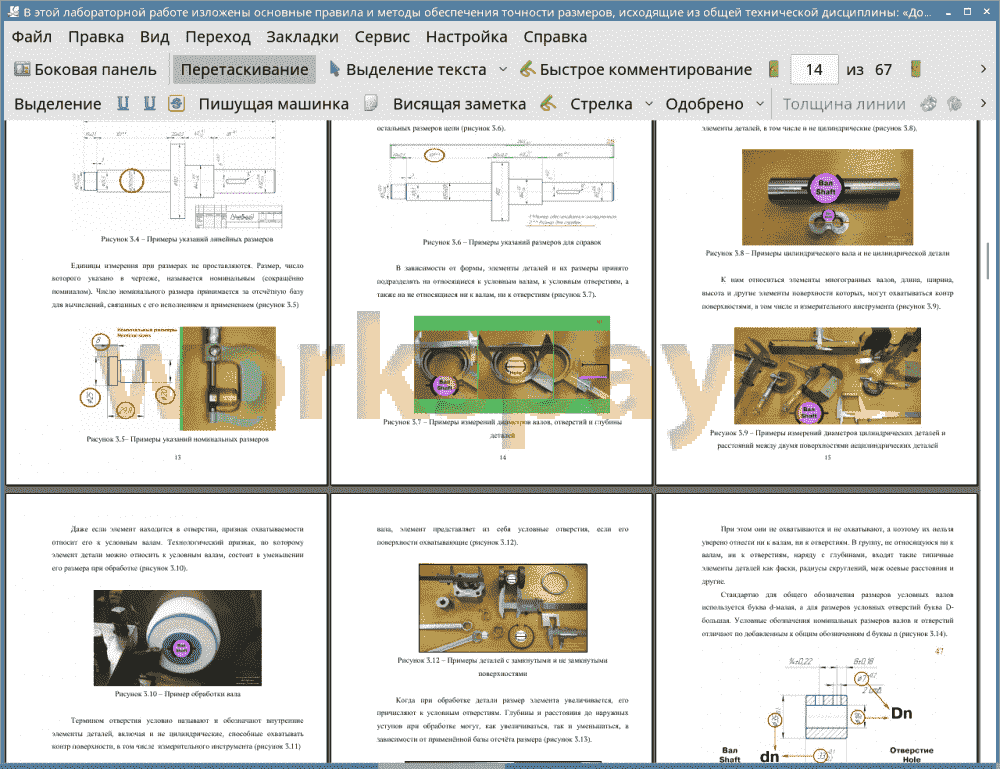Viewport: 1000px width, 769px height.
Task: Select the freehand line icon before Стрелка
Action: point(548,103)
